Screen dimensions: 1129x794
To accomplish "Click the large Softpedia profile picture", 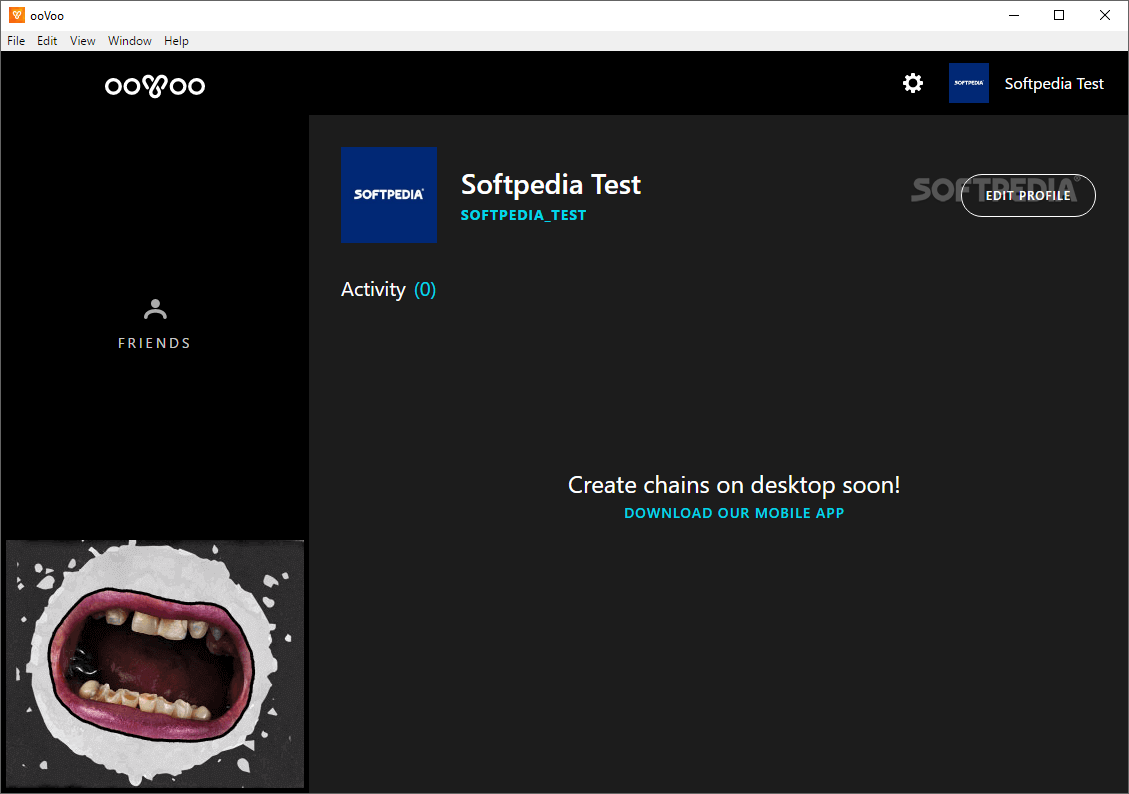I will (x=389, y=194).
